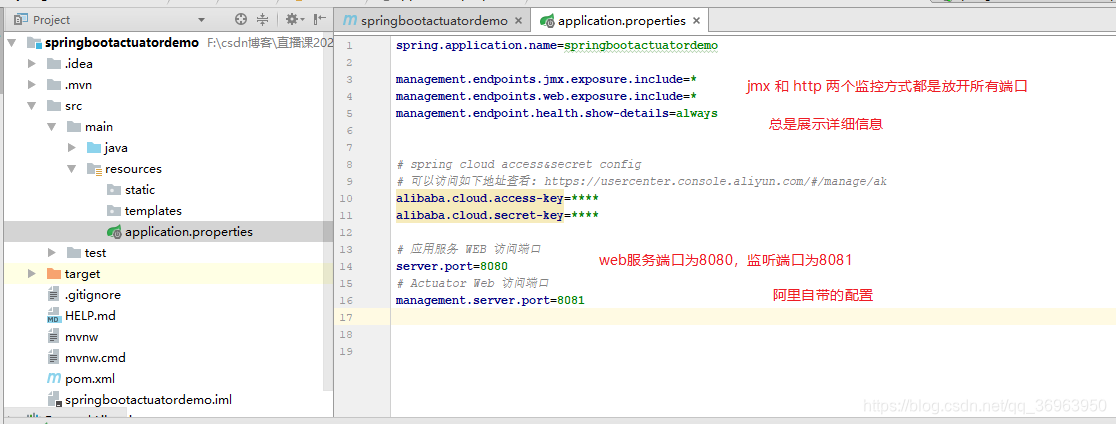Click the Maven icon on the springbootactuatordemo tab
The width and height of the screenshot is (1116, 424).
tap(349, 21)
